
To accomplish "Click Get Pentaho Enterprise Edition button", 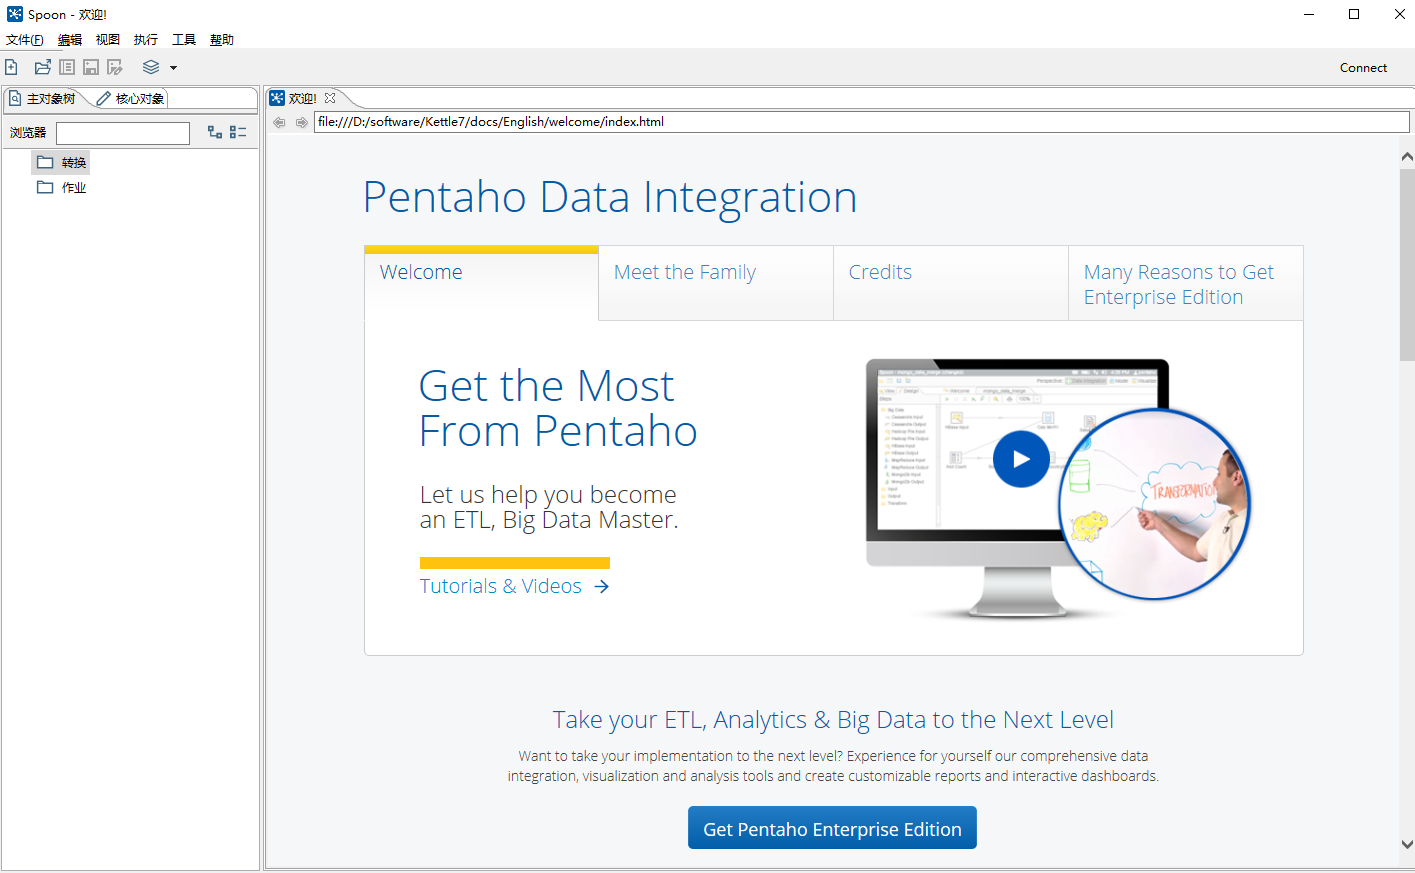I will click(832, 828).
